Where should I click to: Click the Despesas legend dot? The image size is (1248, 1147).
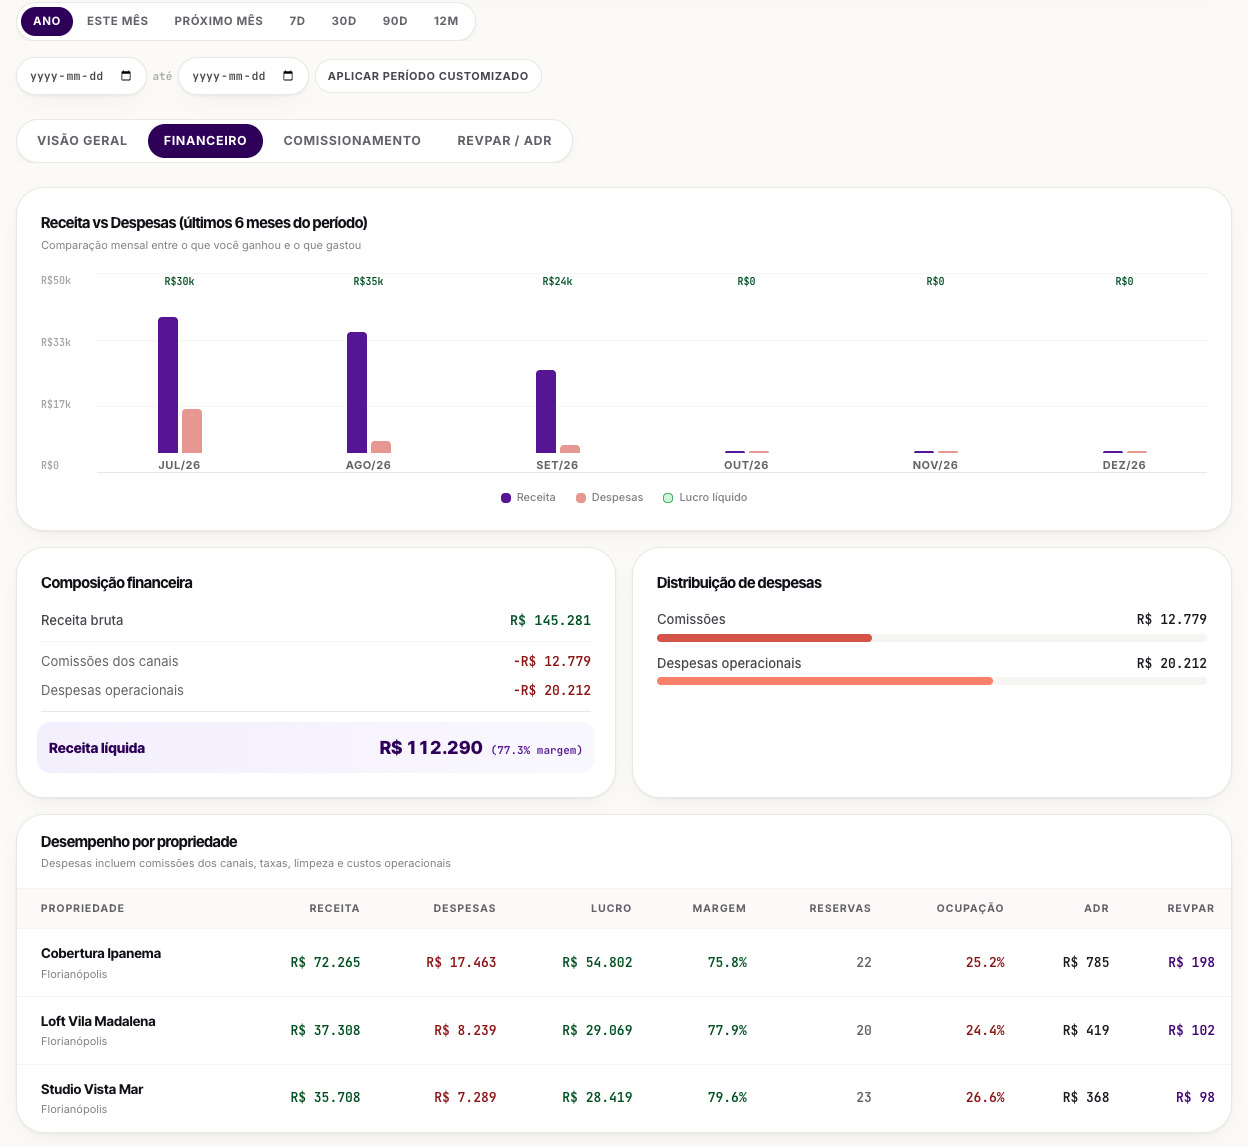581,498
